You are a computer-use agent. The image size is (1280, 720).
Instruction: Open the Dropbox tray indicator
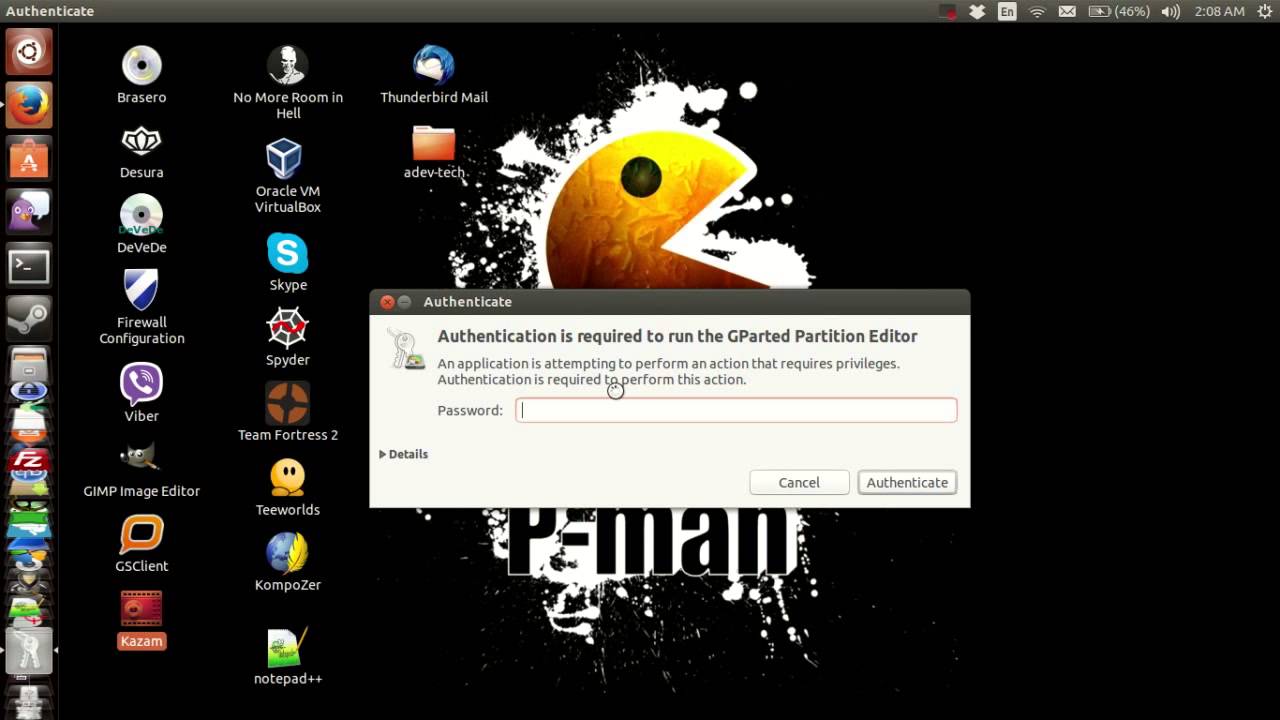point(978,12)
